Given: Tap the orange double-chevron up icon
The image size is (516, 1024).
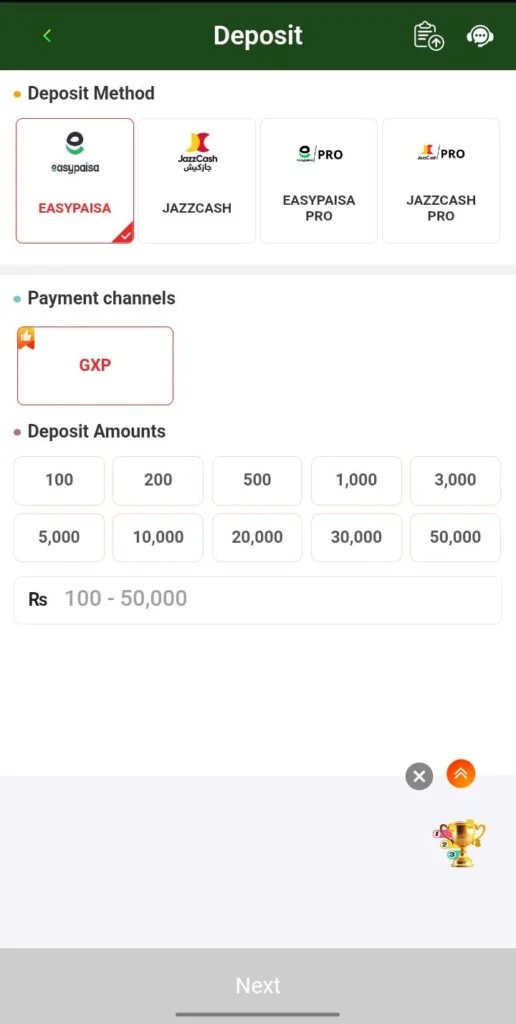Looking at the screenshot, I should 461,774.
